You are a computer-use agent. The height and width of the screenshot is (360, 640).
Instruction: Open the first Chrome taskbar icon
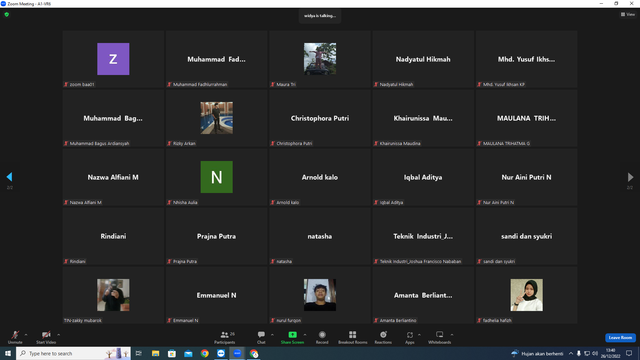[x=204, y=353]
